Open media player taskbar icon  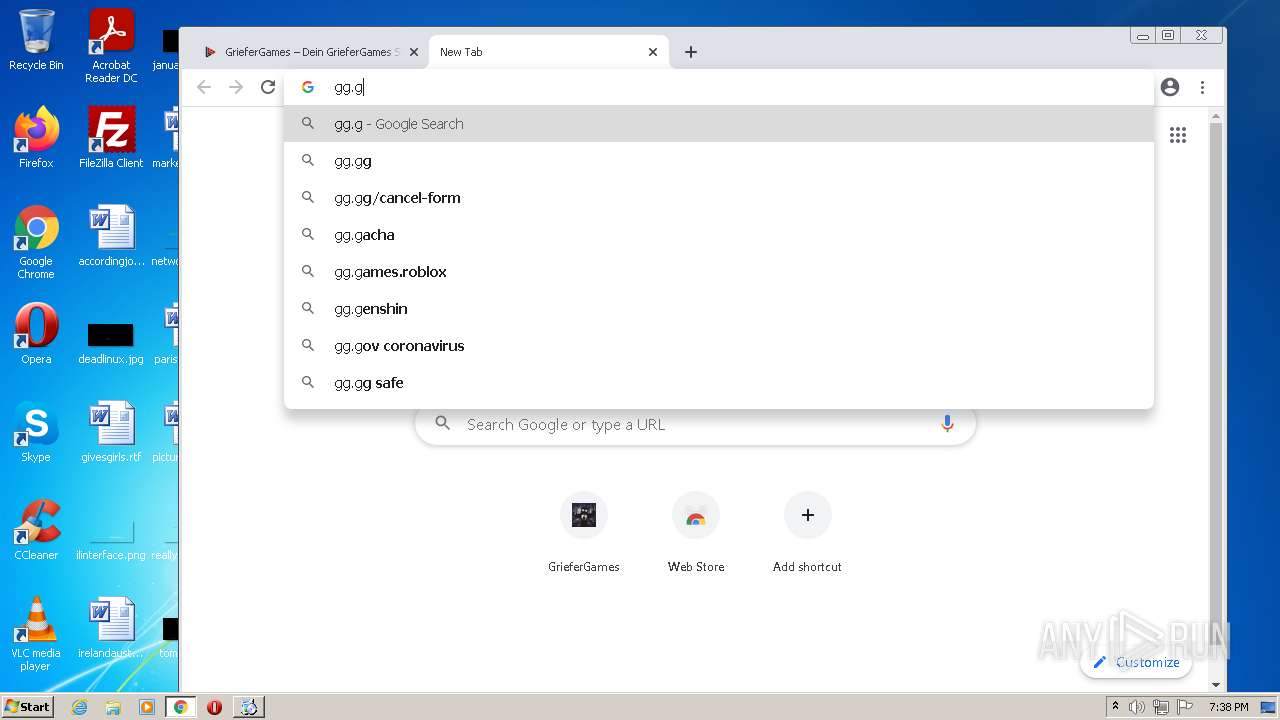tap(147, 707)
